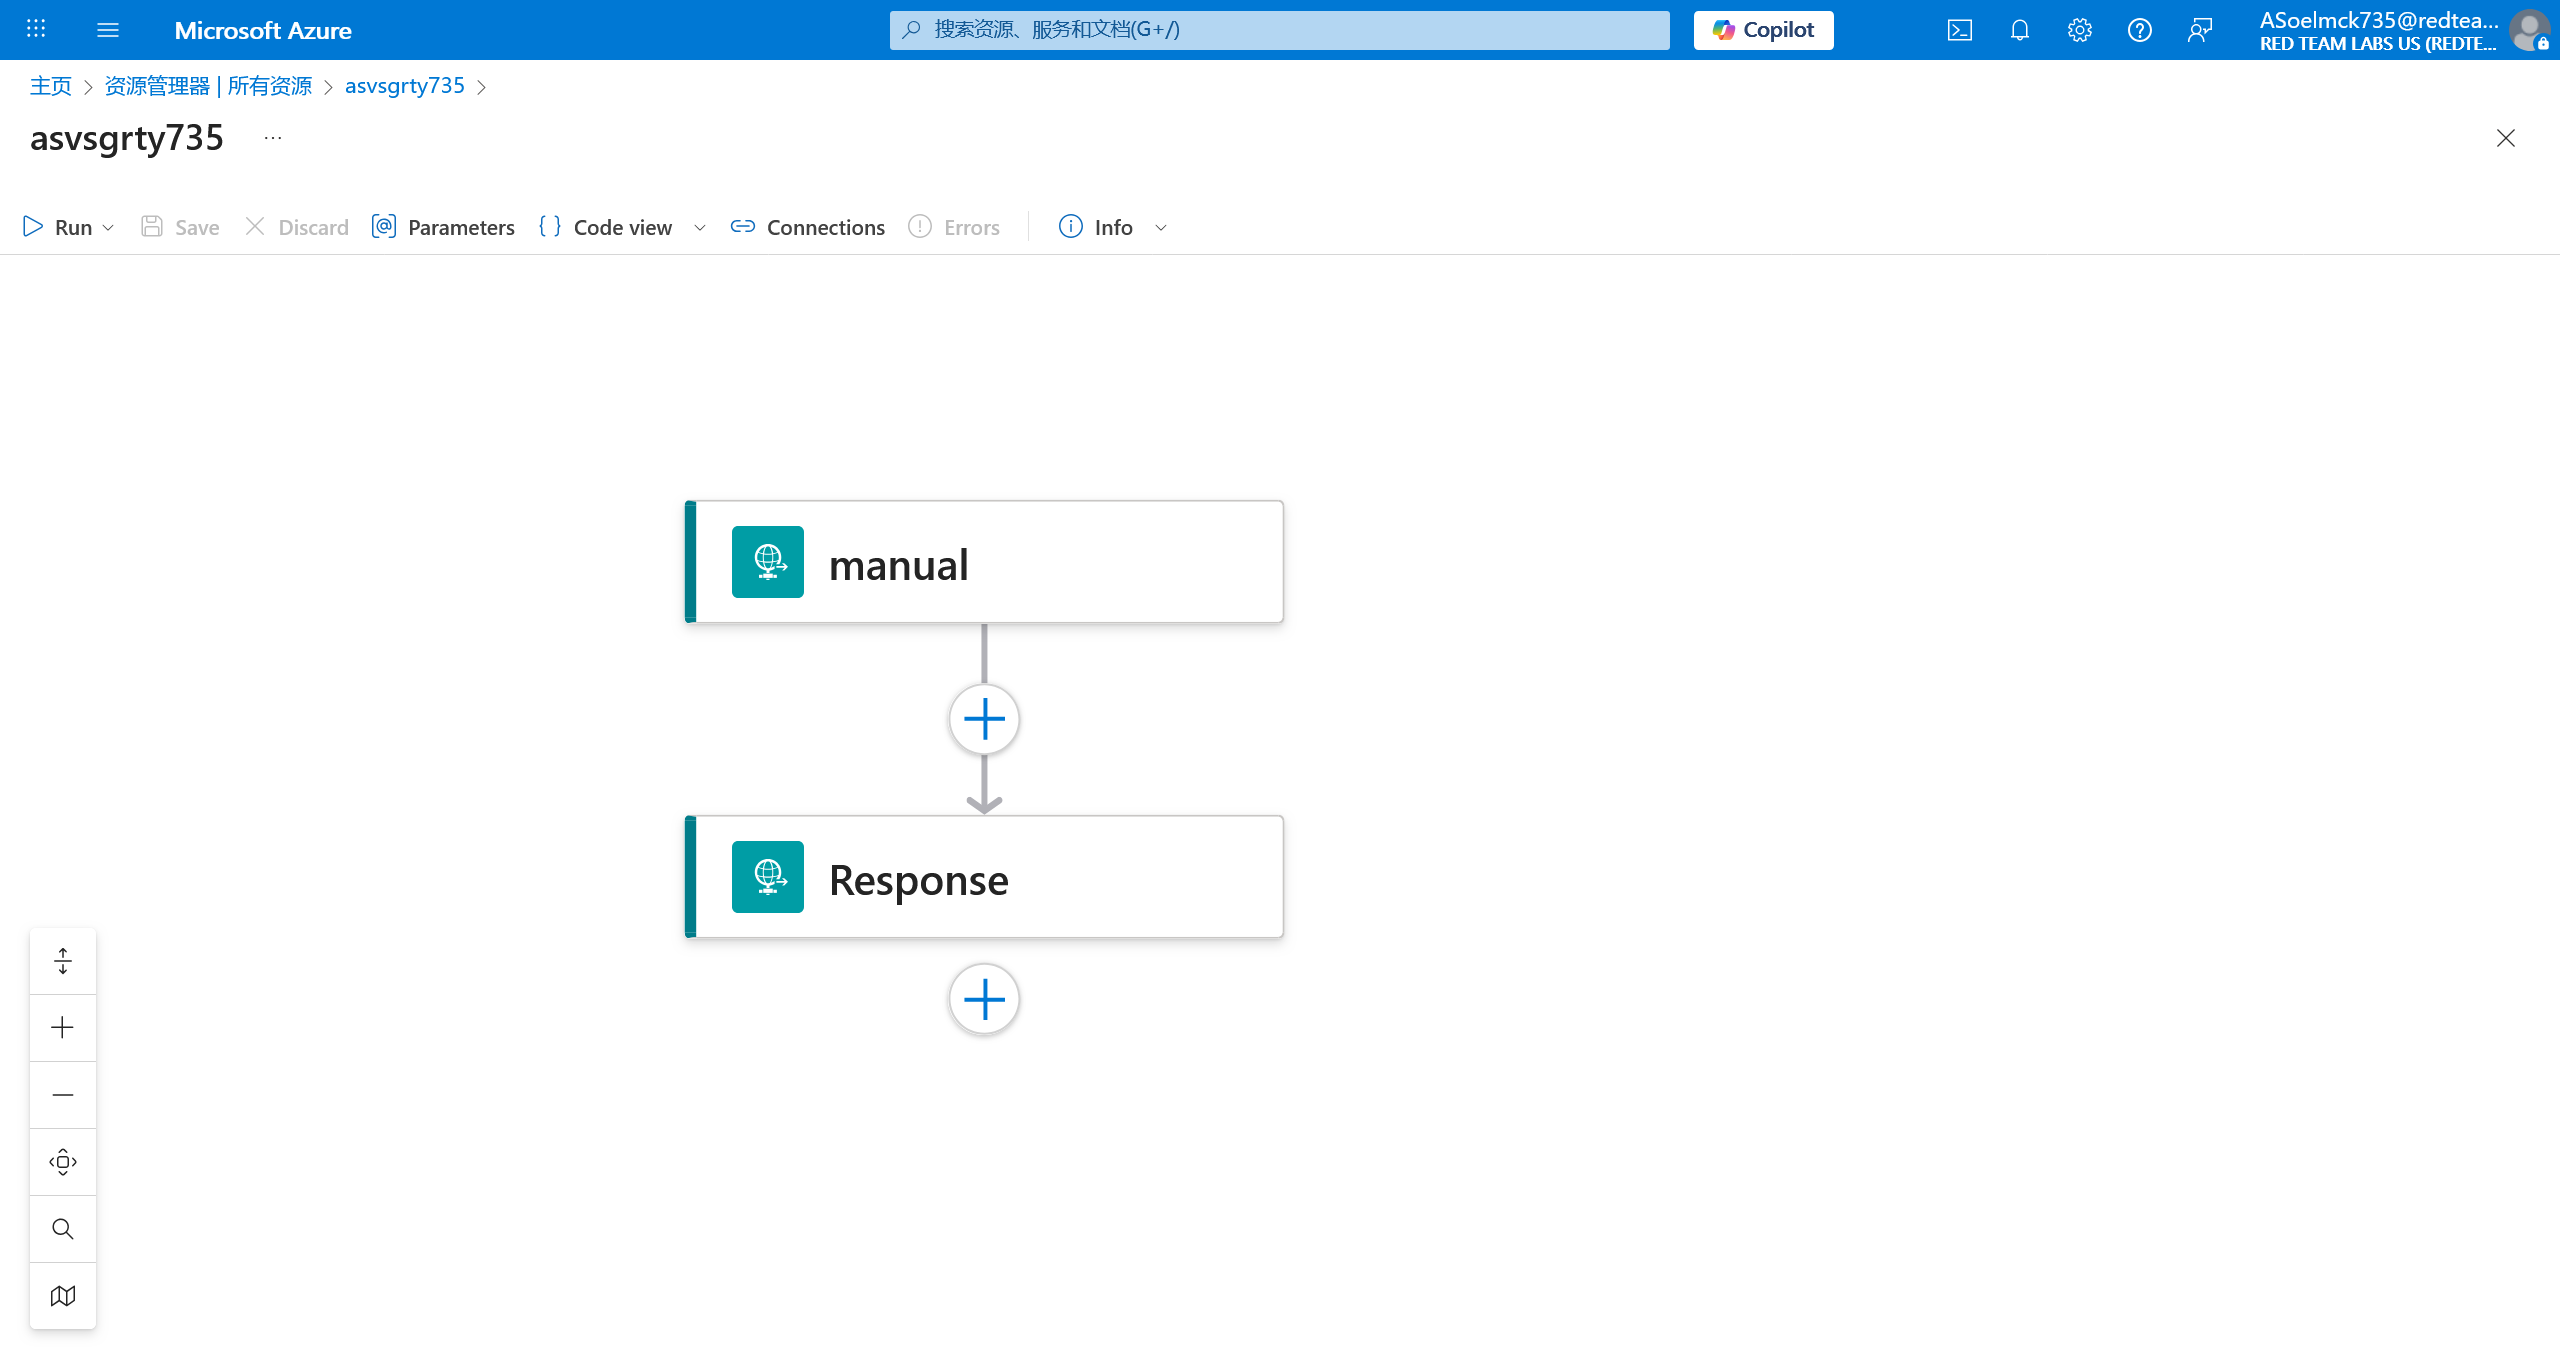Screen dimensions: 2560x1359
Task: Add an action between manual and Response
Action: click(x=984, y=719)
